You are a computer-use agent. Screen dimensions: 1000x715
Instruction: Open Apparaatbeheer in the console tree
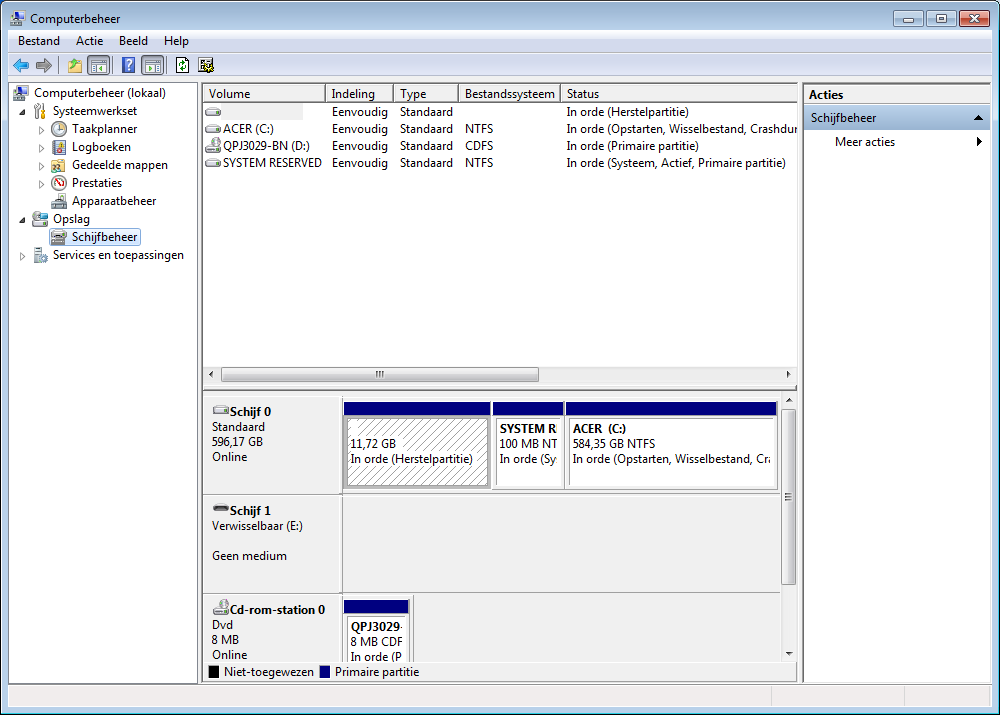[x=113, y=201]
